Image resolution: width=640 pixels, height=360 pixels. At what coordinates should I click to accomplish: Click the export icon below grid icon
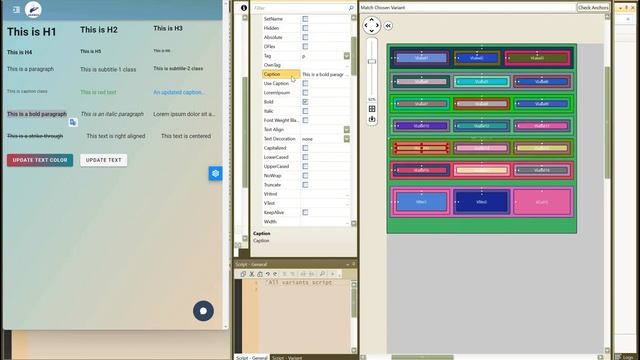[372, 119]
